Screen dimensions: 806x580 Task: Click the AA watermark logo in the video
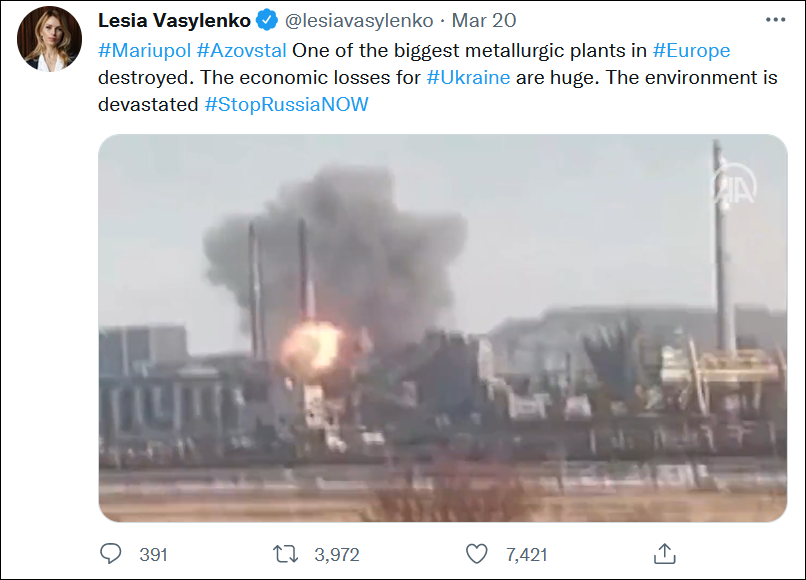pos(733,185)
